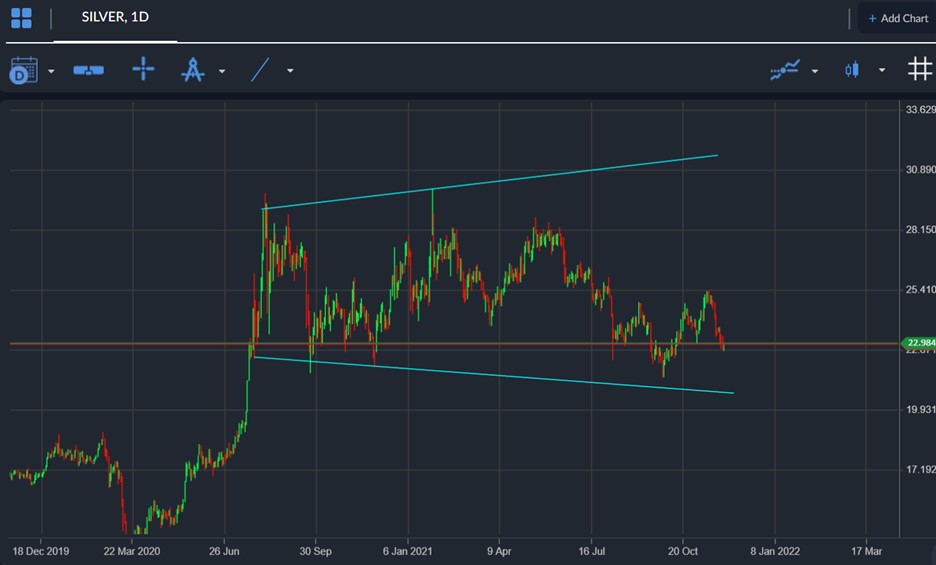
Task: Open the daily timeframe calendar icon
Action: pos(23,70)
